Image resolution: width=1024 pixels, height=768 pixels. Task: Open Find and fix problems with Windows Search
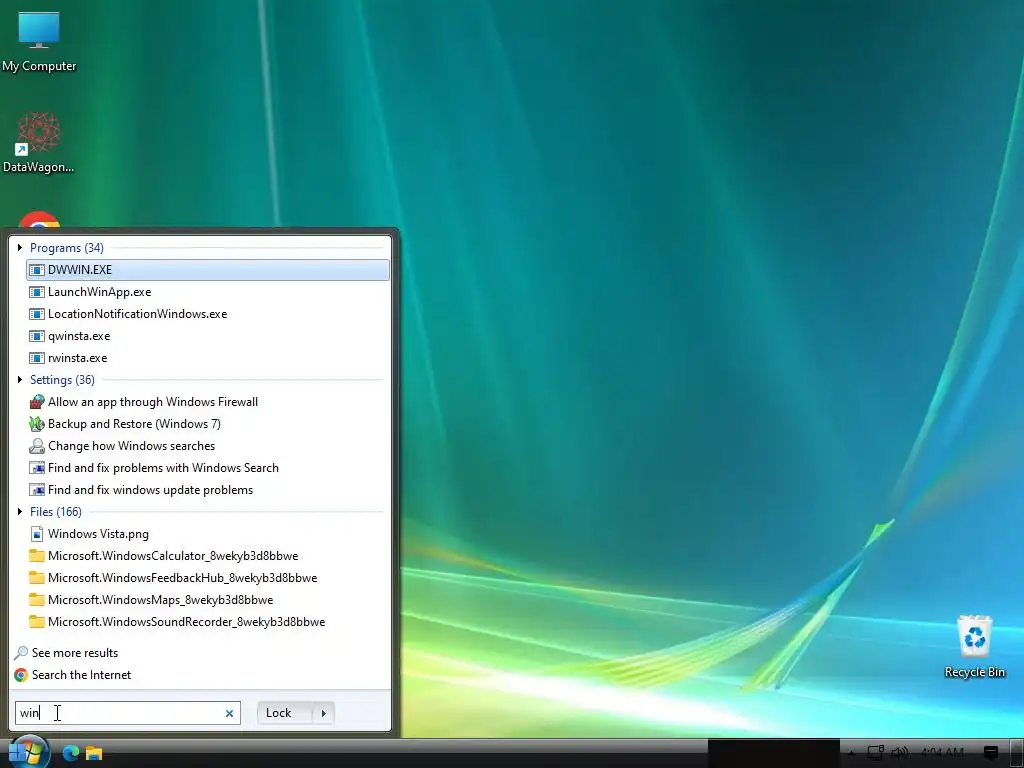click(x=208, y=468)
